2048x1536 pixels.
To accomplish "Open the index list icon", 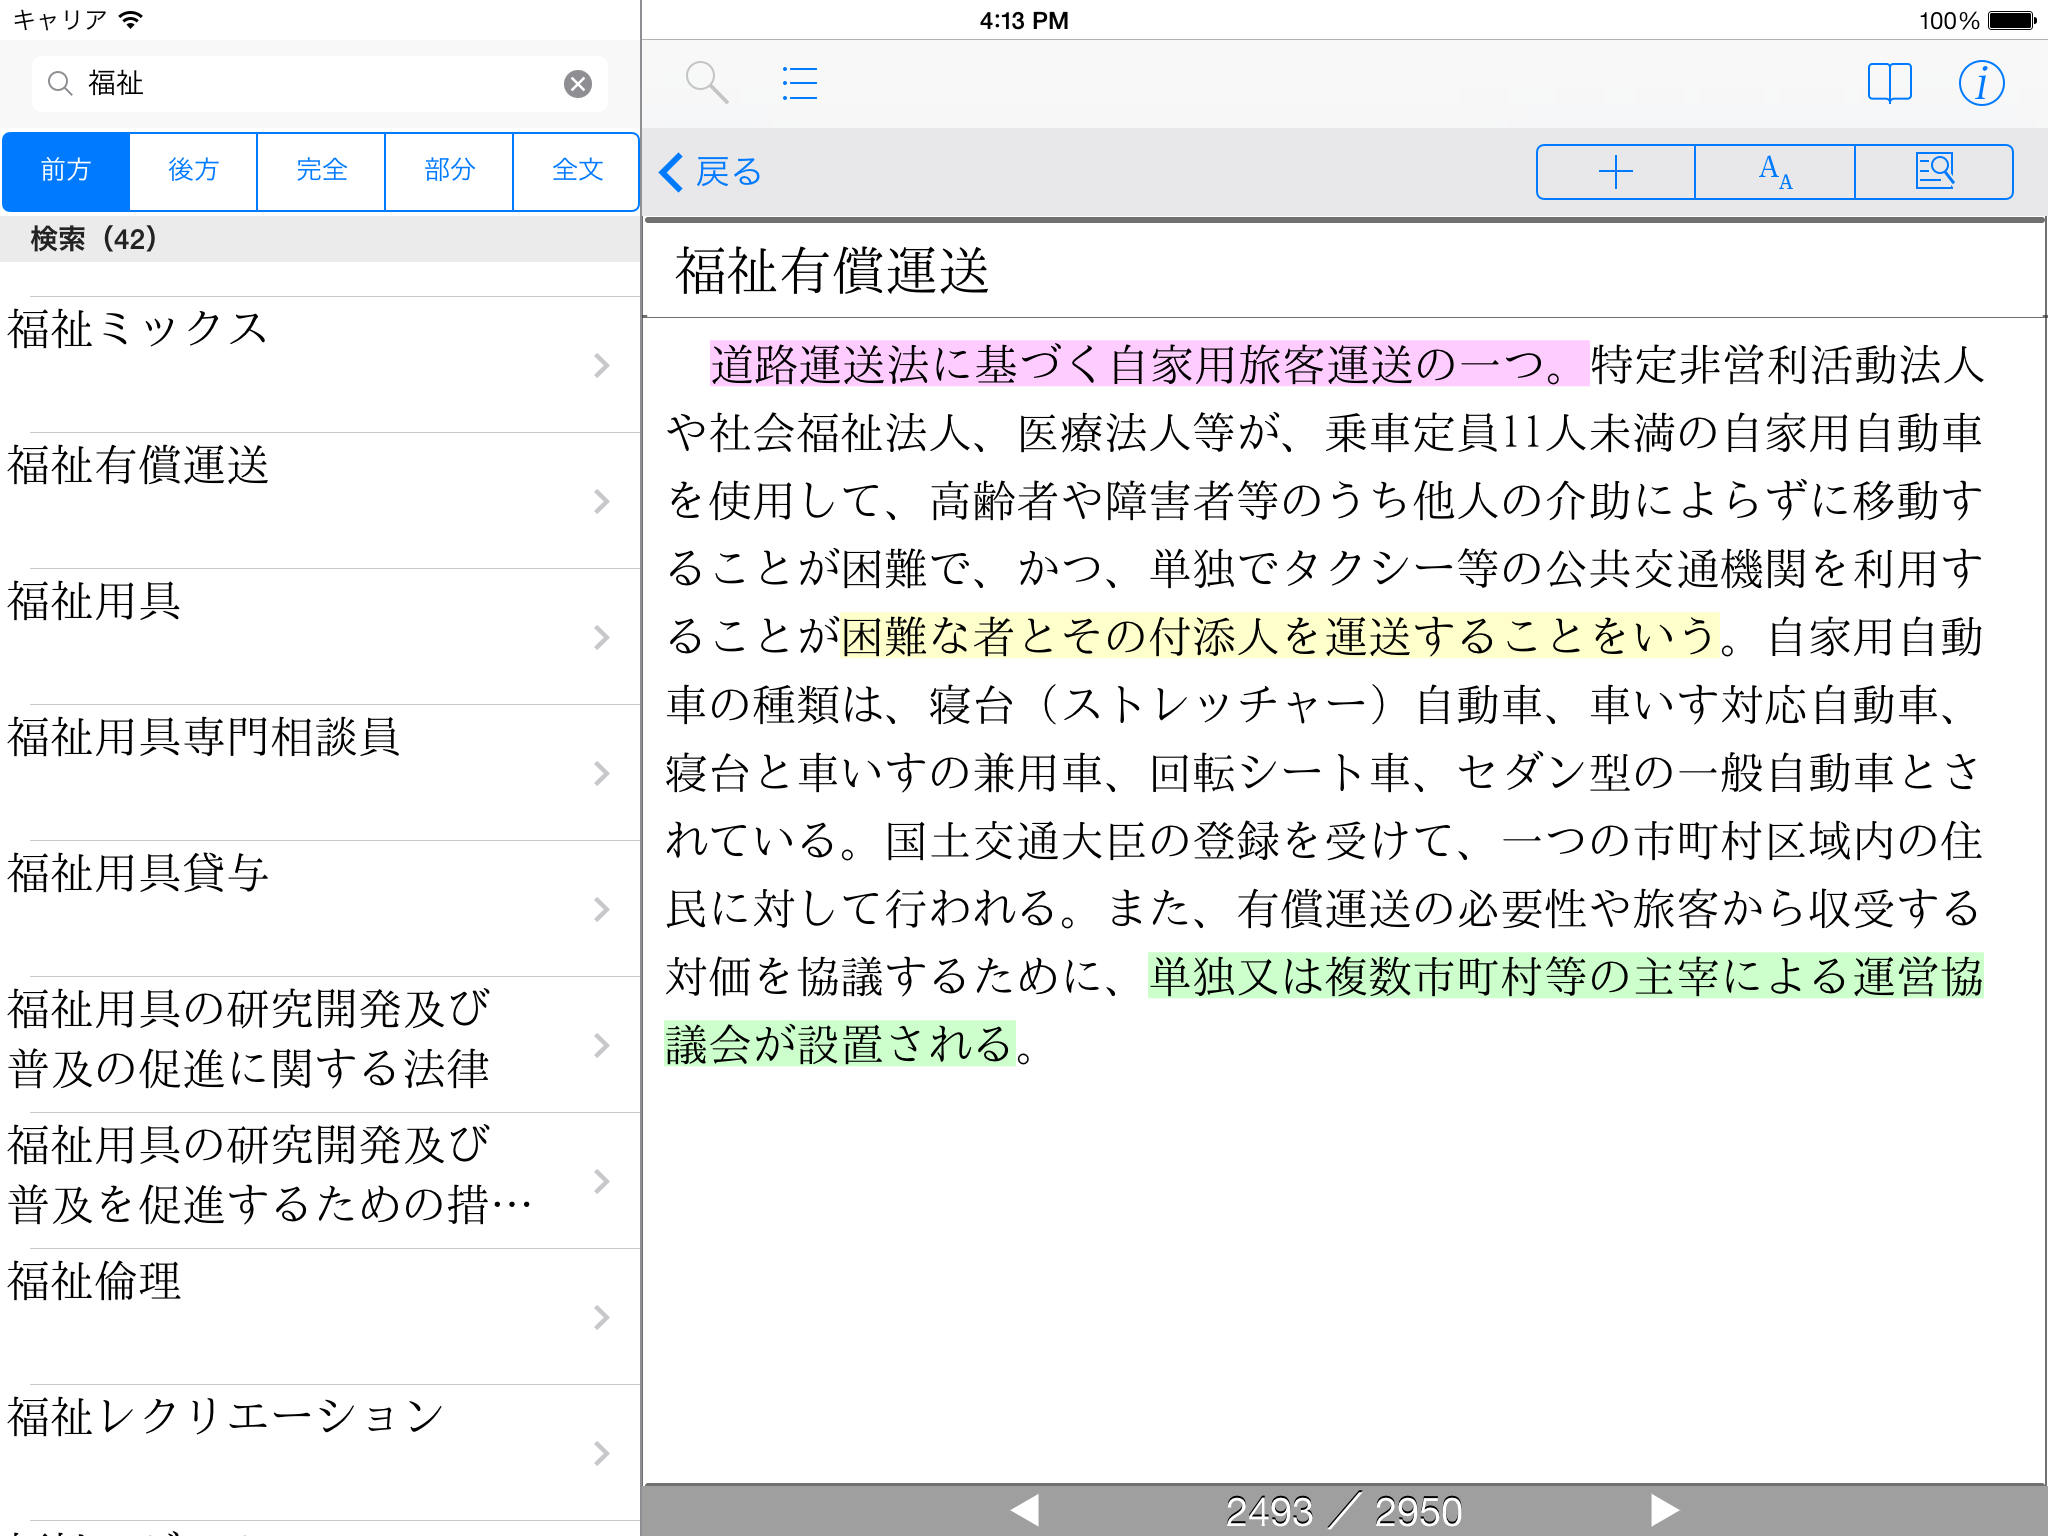I will pos(799,83).
